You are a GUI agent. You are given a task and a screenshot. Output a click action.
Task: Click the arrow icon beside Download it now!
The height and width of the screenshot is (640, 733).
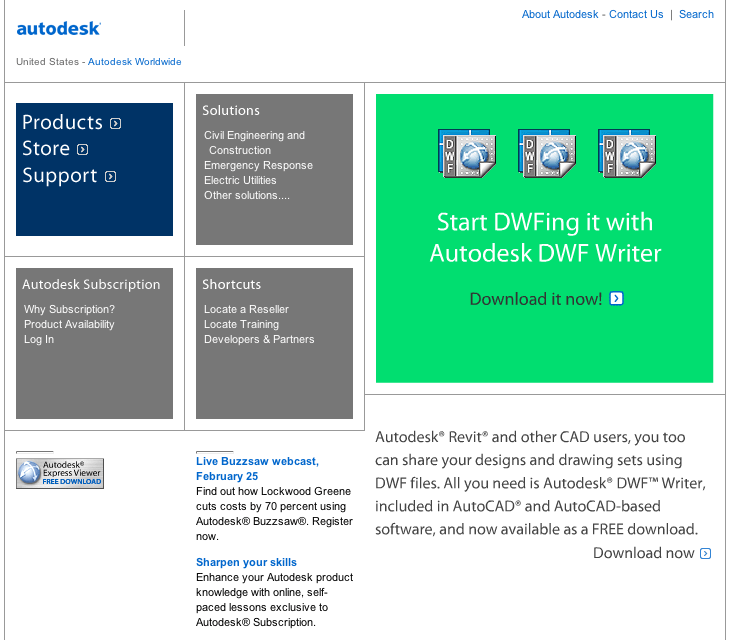[617, 298]
